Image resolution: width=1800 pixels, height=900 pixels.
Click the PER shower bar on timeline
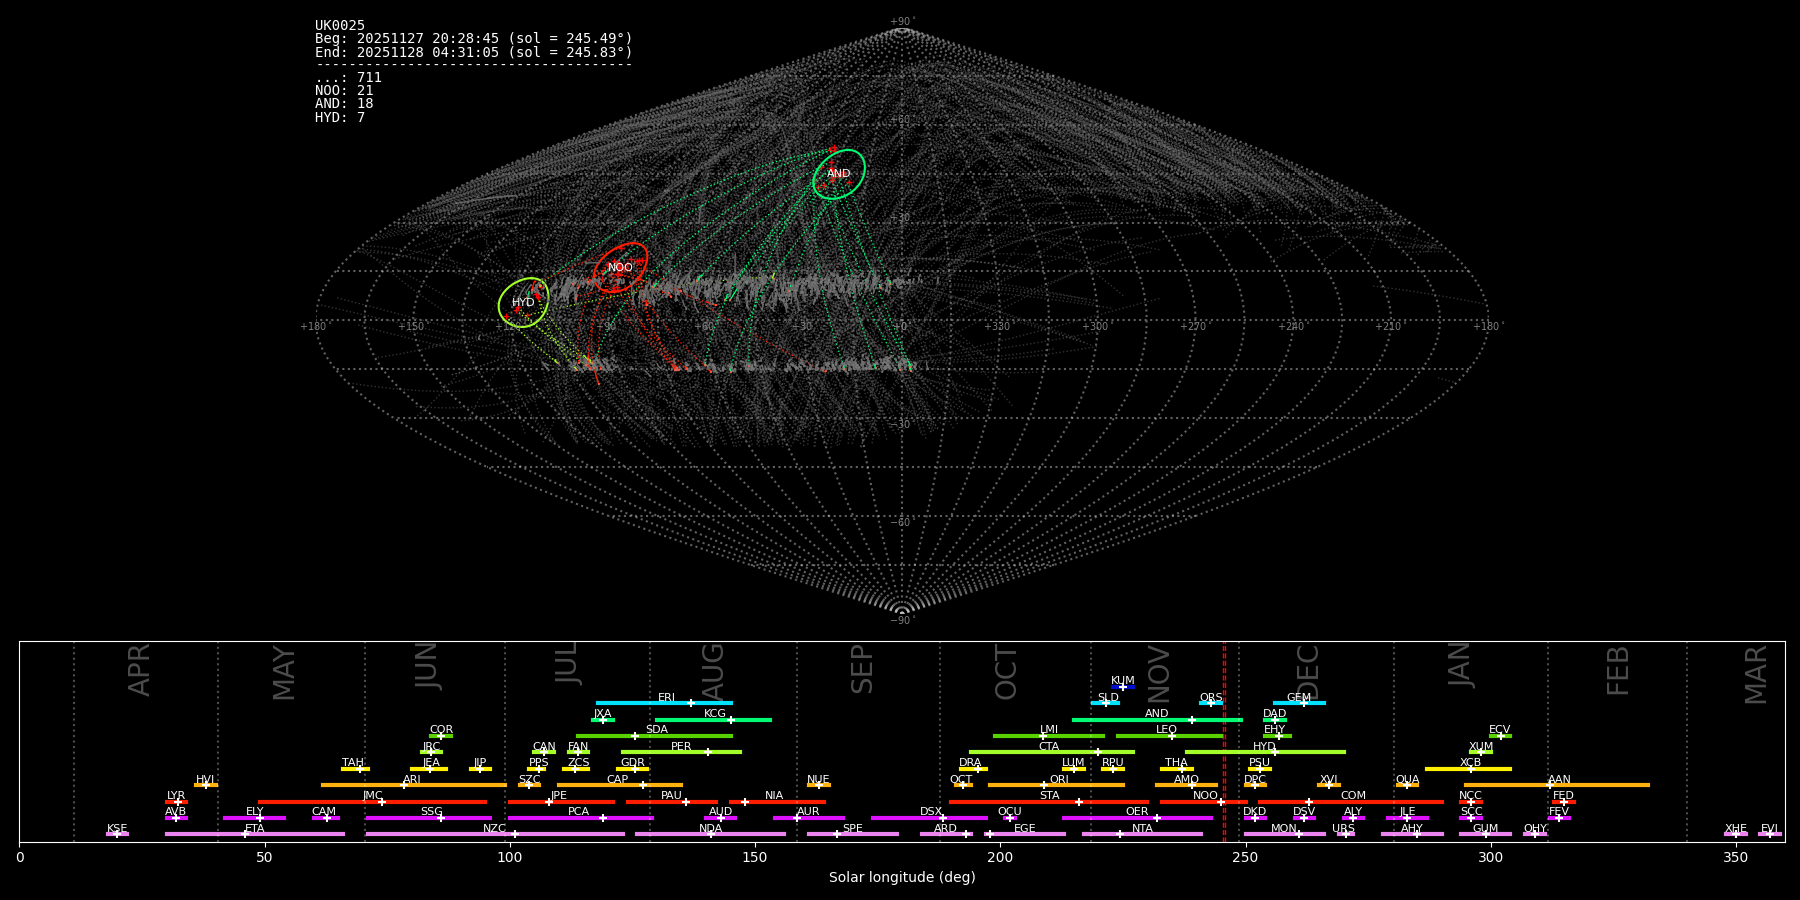point(681,752)
